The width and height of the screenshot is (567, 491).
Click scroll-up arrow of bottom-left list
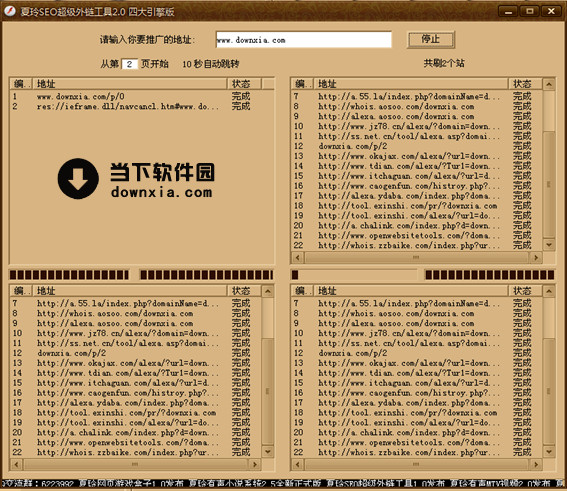[x=268, y=291]
